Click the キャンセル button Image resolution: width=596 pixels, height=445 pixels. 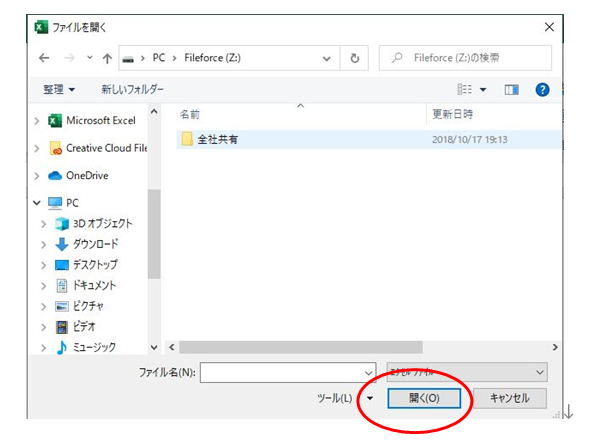pos(510,398)
